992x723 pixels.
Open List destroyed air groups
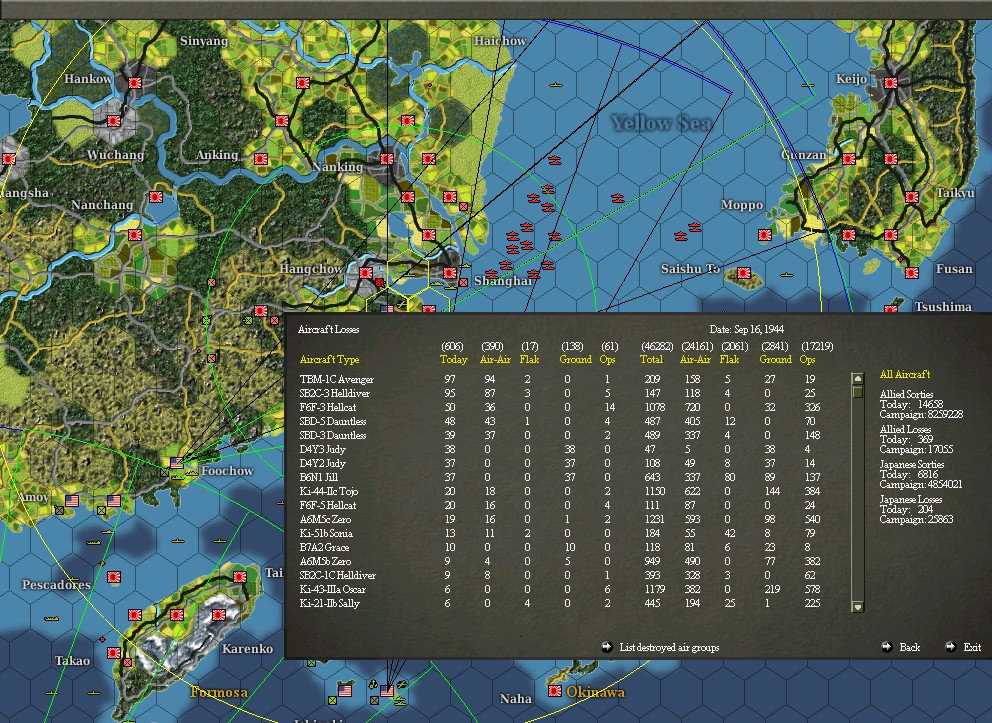pyautogui.click(x=660, y=647)
